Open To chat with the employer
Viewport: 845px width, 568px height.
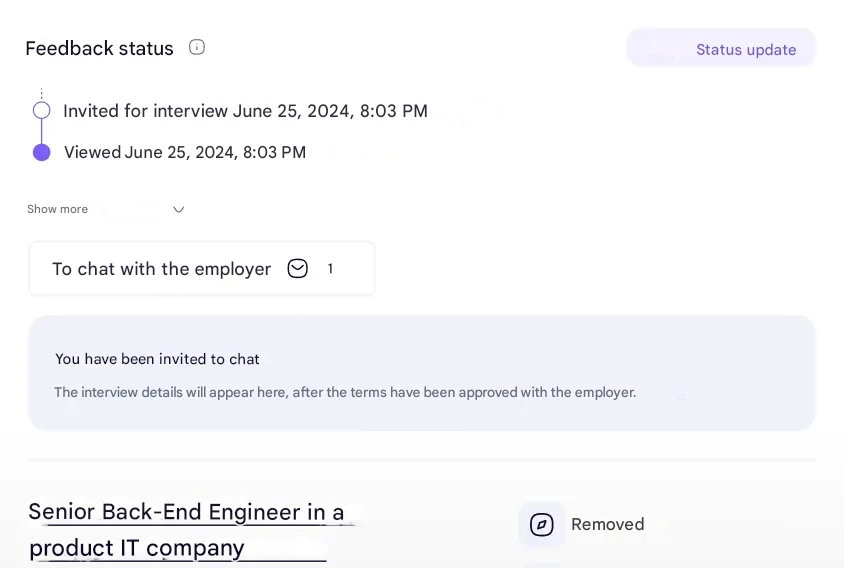tap(202, 268)
